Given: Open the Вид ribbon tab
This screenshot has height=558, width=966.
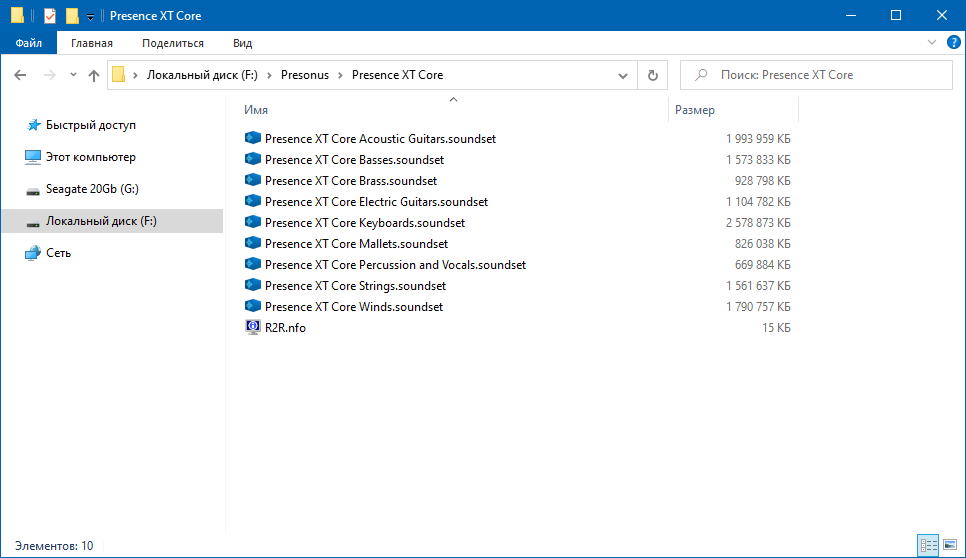Looking at the screenshot, I should click(x=243, y=43).
